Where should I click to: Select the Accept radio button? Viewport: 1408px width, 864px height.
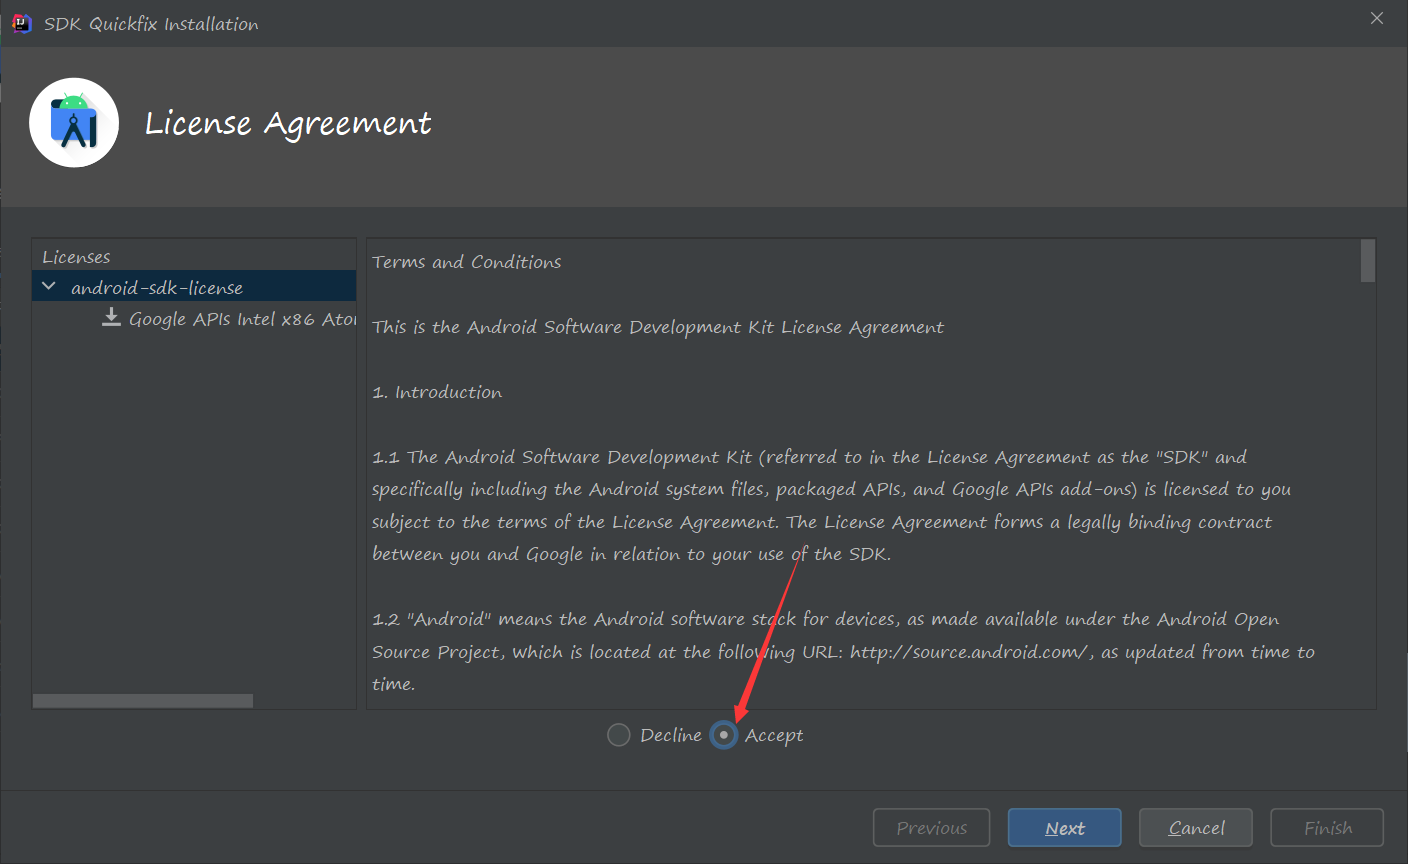[724, 735]
